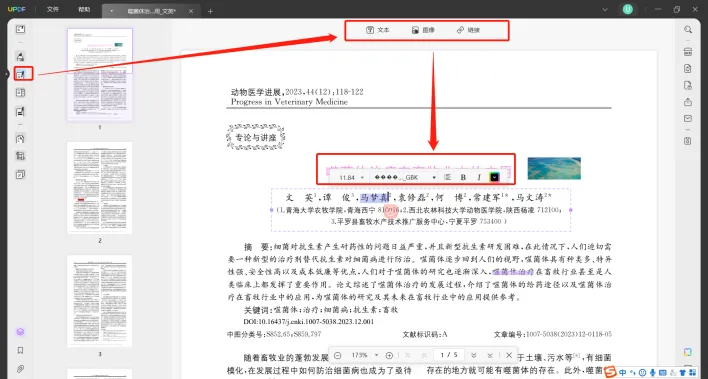Open the 文件 menu
The image size is (708, 379).
pos(53,9)
